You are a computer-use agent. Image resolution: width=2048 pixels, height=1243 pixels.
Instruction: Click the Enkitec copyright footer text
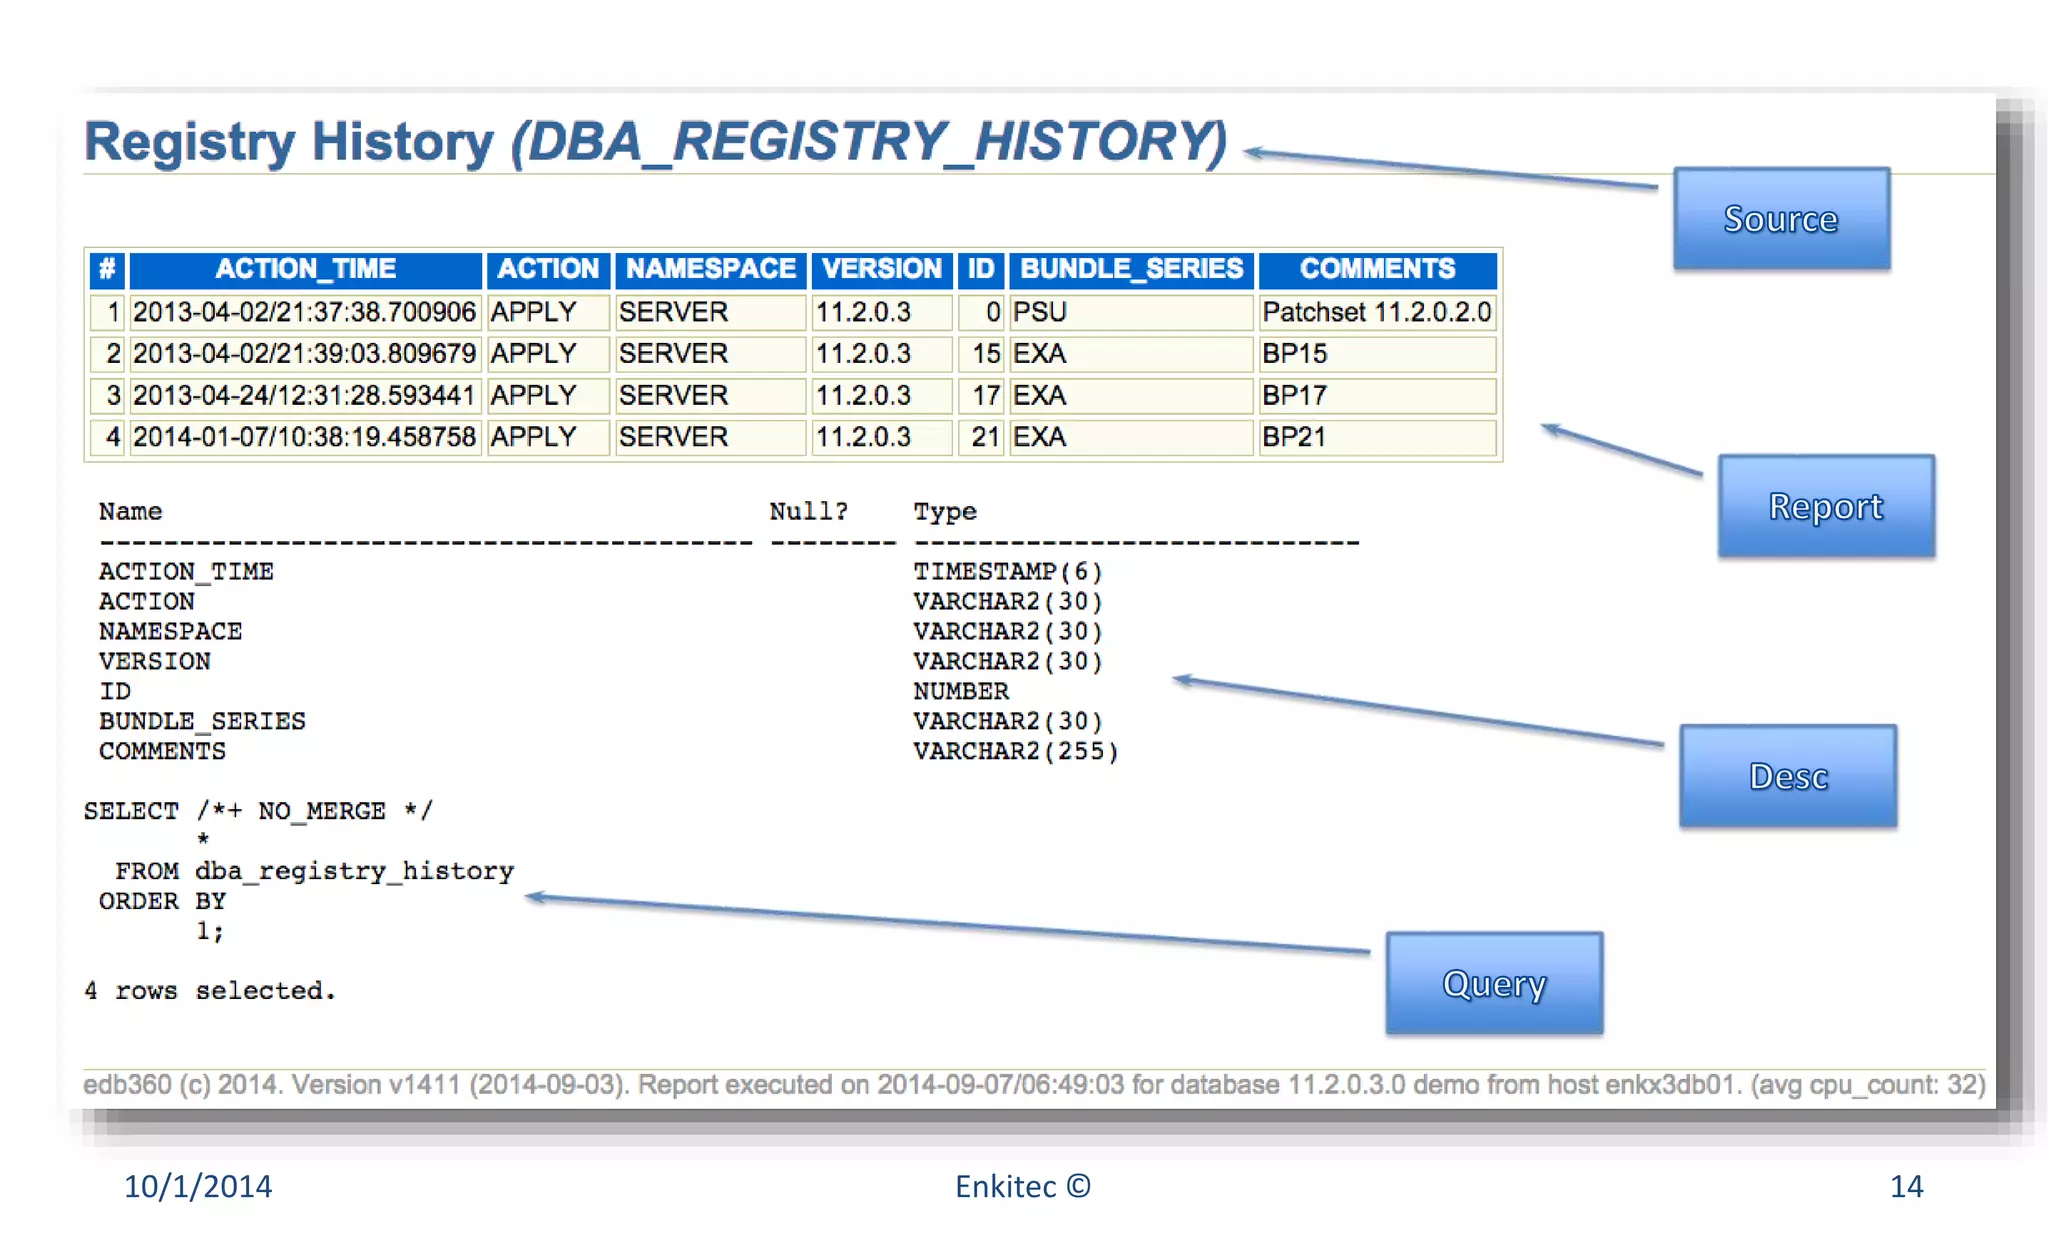[1022, 1186]
